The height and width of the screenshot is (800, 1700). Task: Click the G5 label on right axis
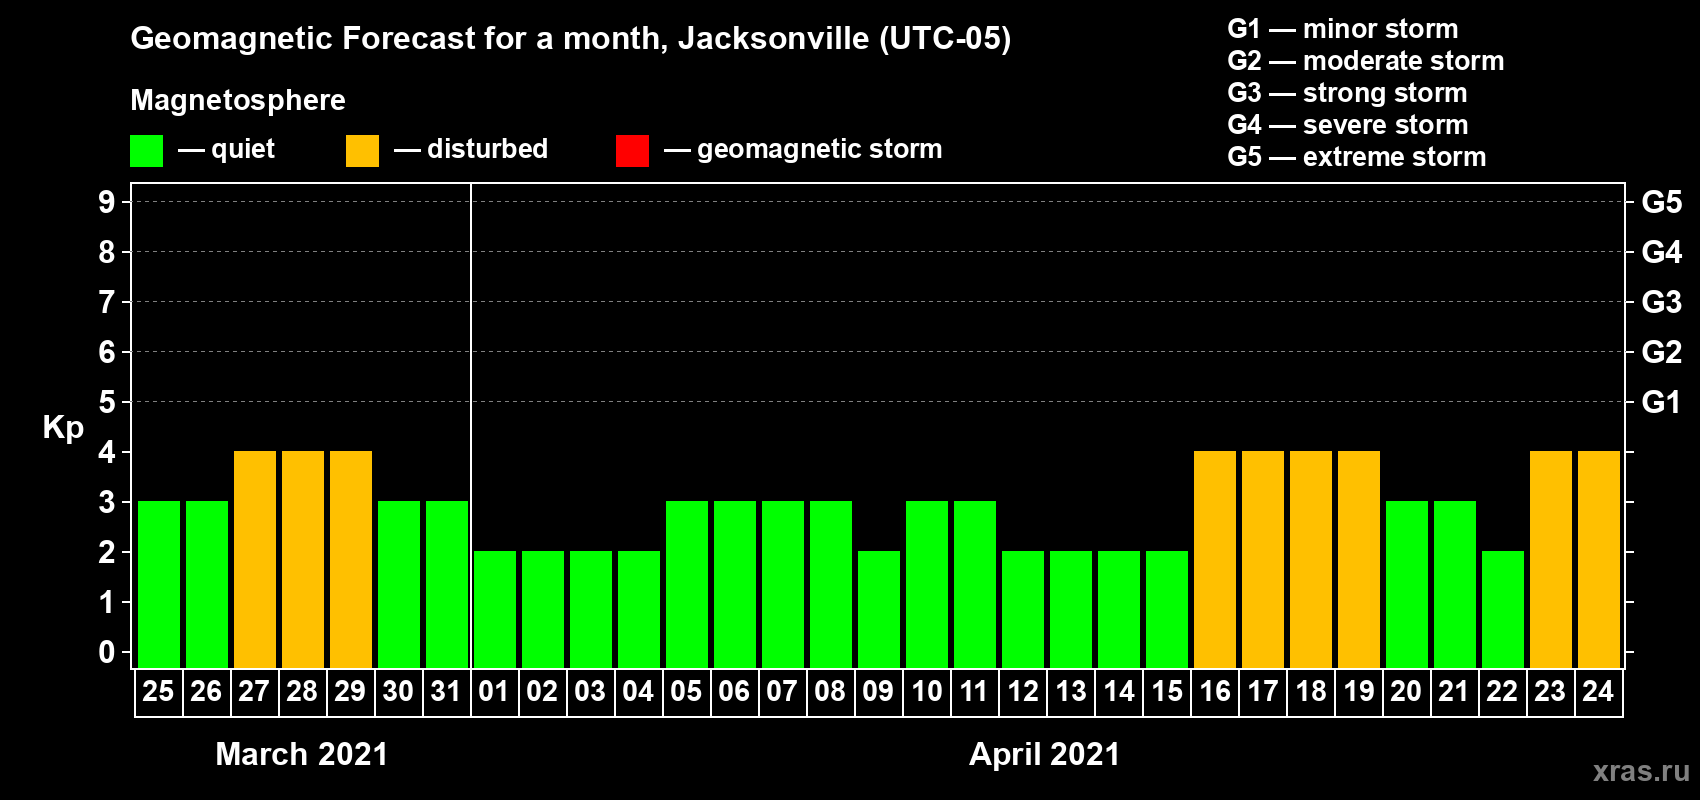point(1662,202)
